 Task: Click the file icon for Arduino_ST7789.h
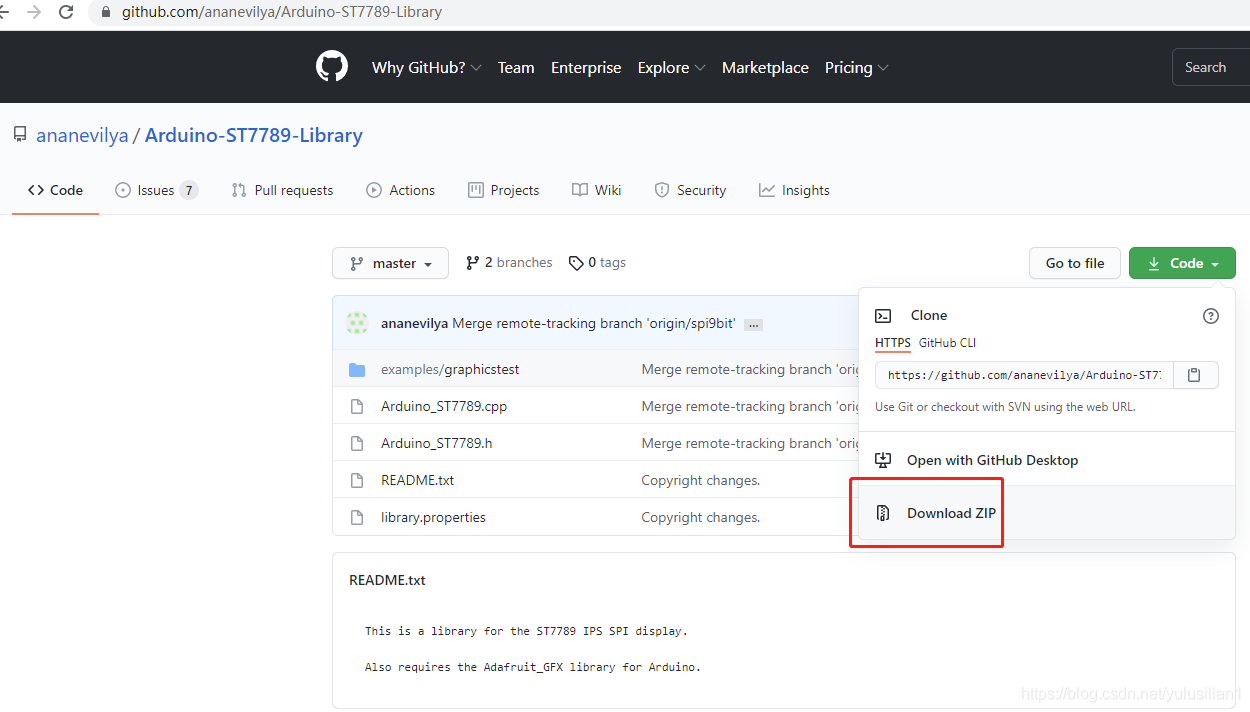click(357, 443)
